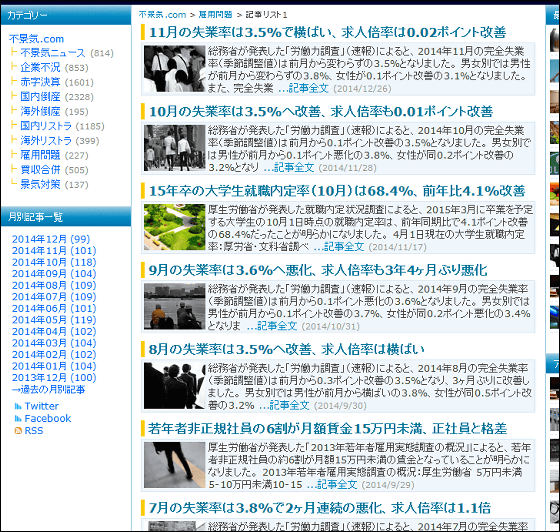Open 11月の失業率 article headline
This screenshot has width=560, height=532.
pyautogui.click(x=327, y=32)
